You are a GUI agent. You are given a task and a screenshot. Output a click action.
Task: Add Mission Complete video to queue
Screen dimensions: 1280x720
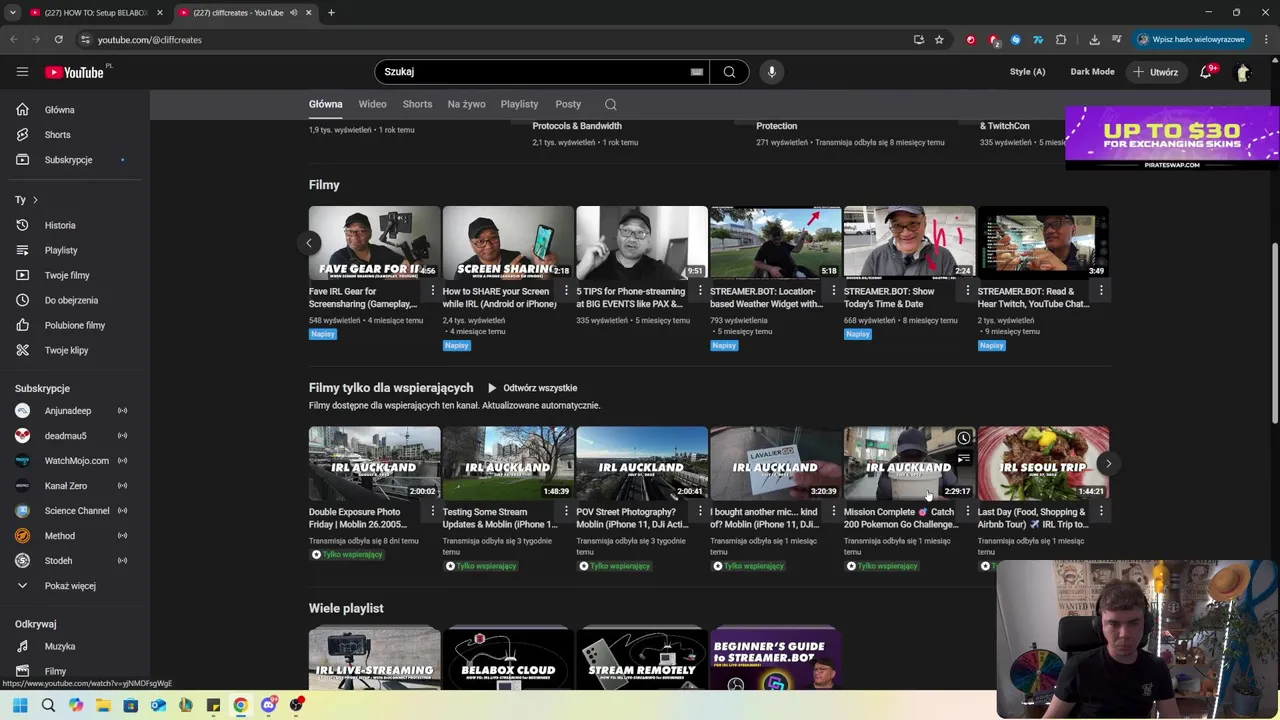963,459
